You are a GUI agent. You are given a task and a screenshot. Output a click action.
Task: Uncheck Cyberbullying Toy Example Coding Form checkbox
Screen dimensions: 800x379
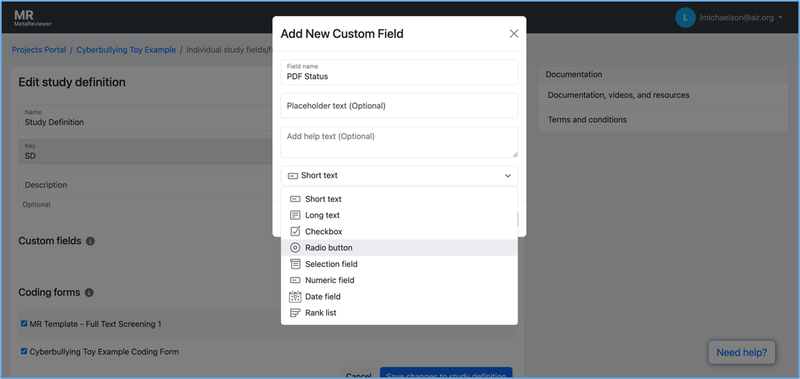point(24,351)
